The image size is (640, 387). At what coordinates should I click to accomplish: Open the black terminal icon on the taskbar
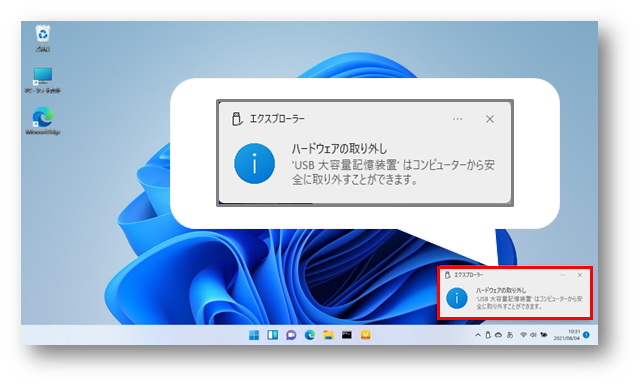coord(347,335)
